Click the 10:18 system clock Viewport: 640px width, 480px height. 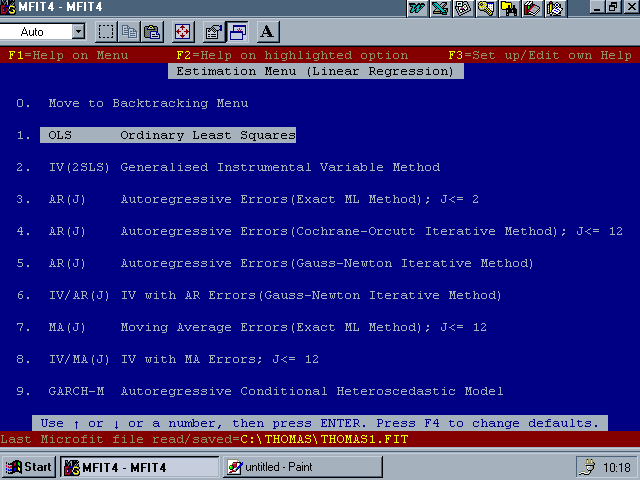pos(617,467)
